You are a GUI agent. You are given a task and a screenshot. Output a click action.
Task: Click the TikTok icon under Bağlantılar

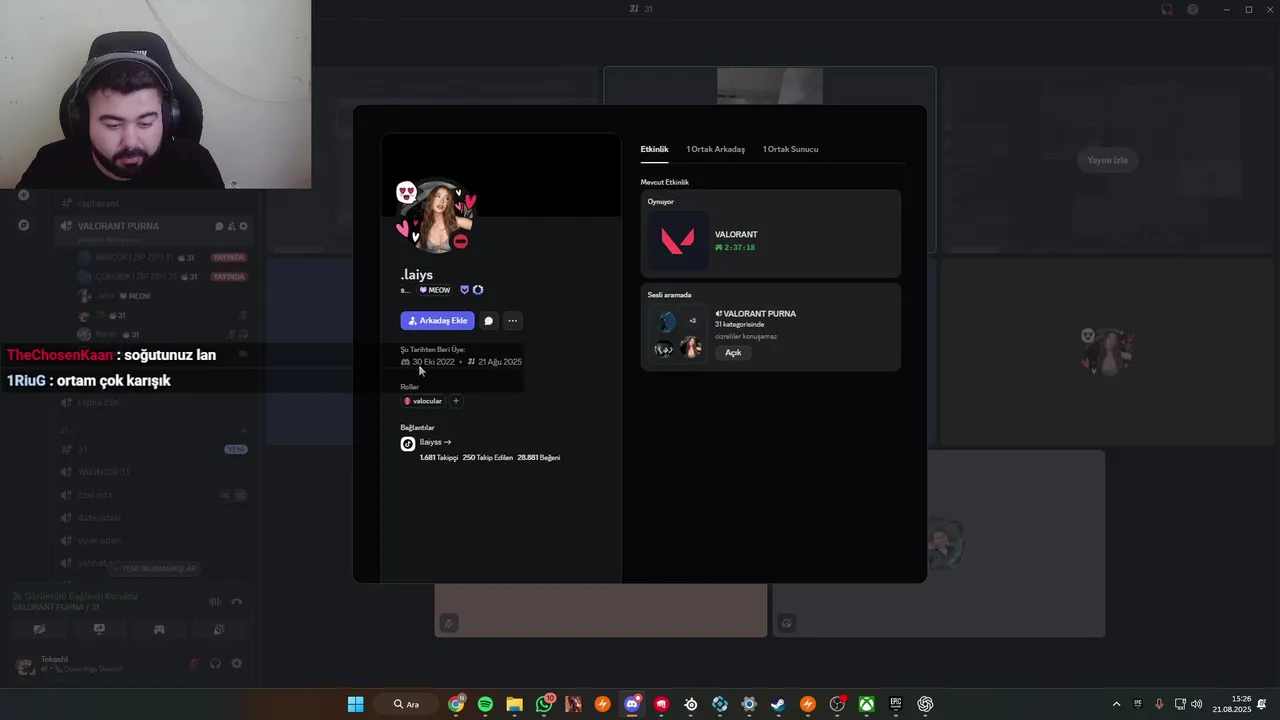tap(407, 444)
